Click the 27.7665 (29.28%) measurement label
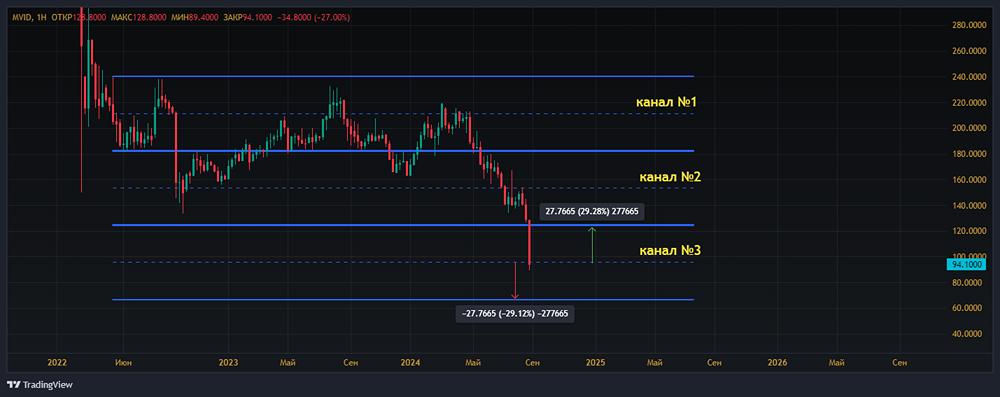Viewport: 1000px width, 397px height. click(x=592, y=212)
